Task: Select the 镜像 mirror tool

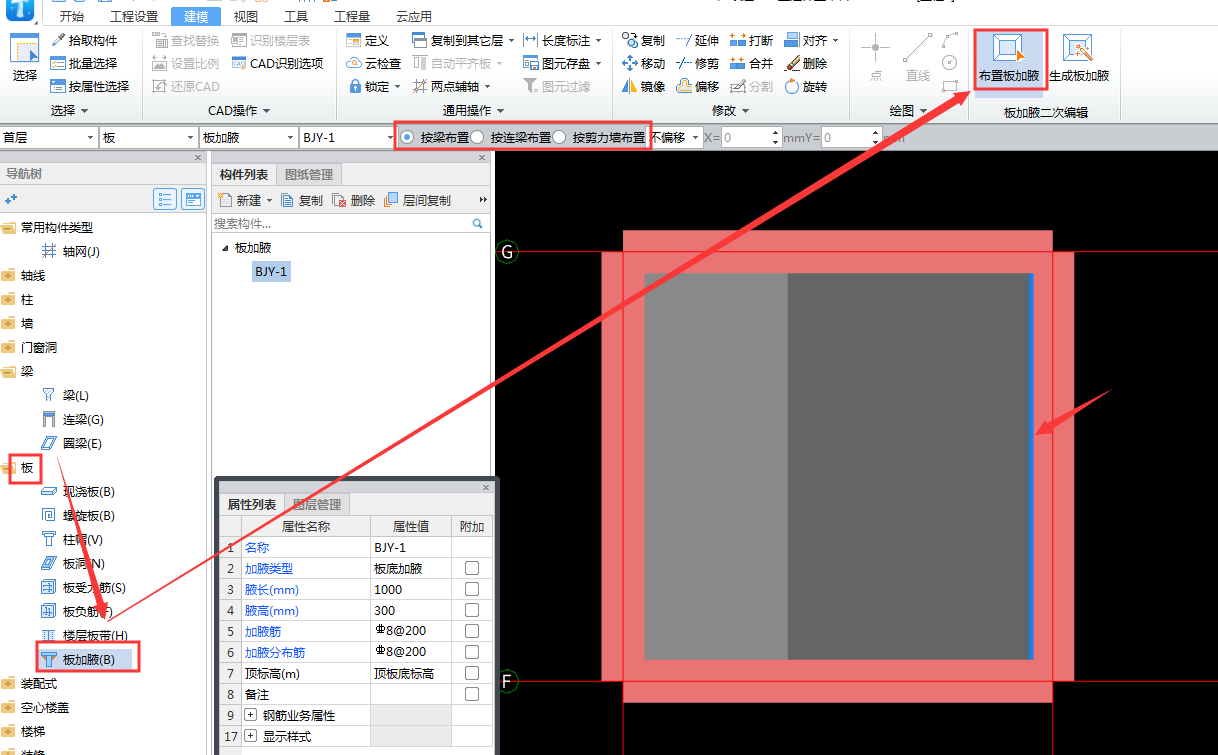Action: tap(643, 86)
